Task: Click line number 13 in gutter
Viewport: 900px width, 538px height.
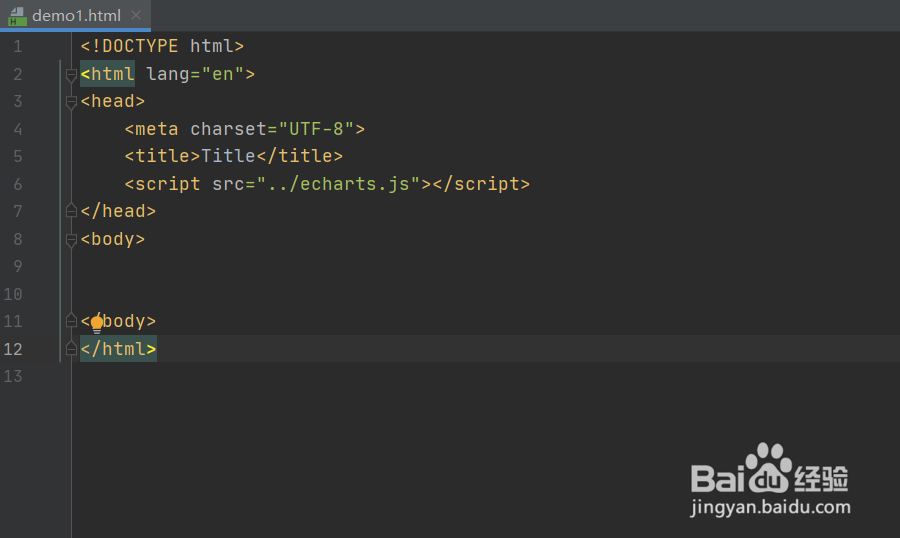Action: [13, 376]
